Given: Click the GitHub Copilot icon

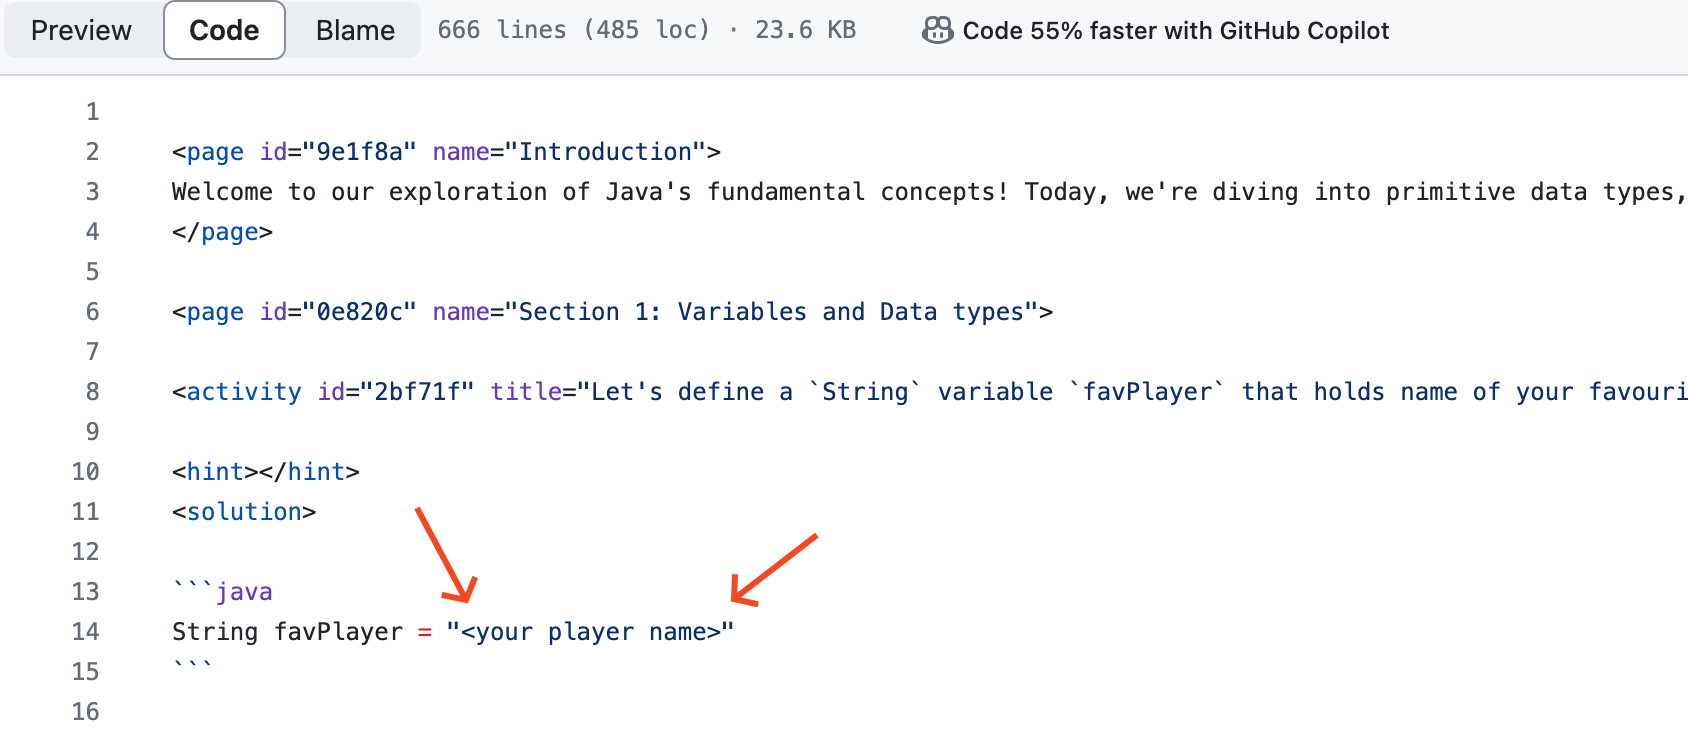Looking at the screenshot, I should [x=937, y=30].
